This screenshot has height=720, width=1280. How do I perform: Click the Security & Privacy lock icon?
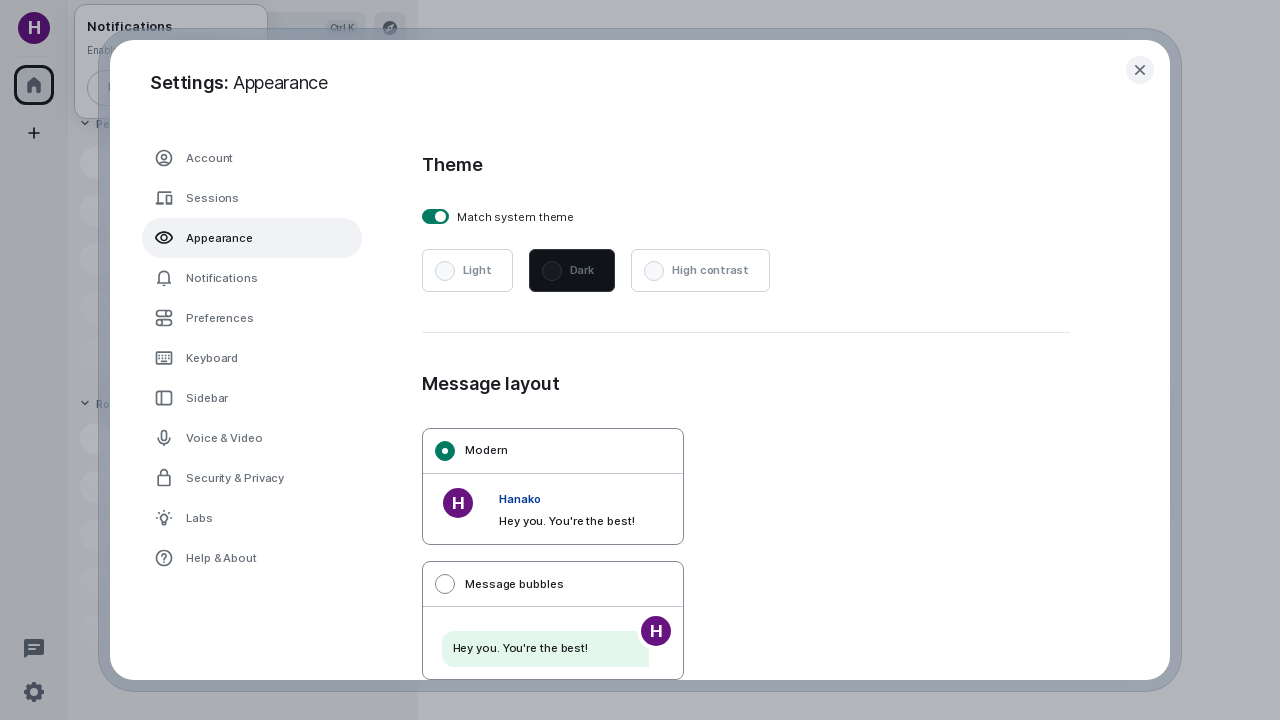[164, 478]
